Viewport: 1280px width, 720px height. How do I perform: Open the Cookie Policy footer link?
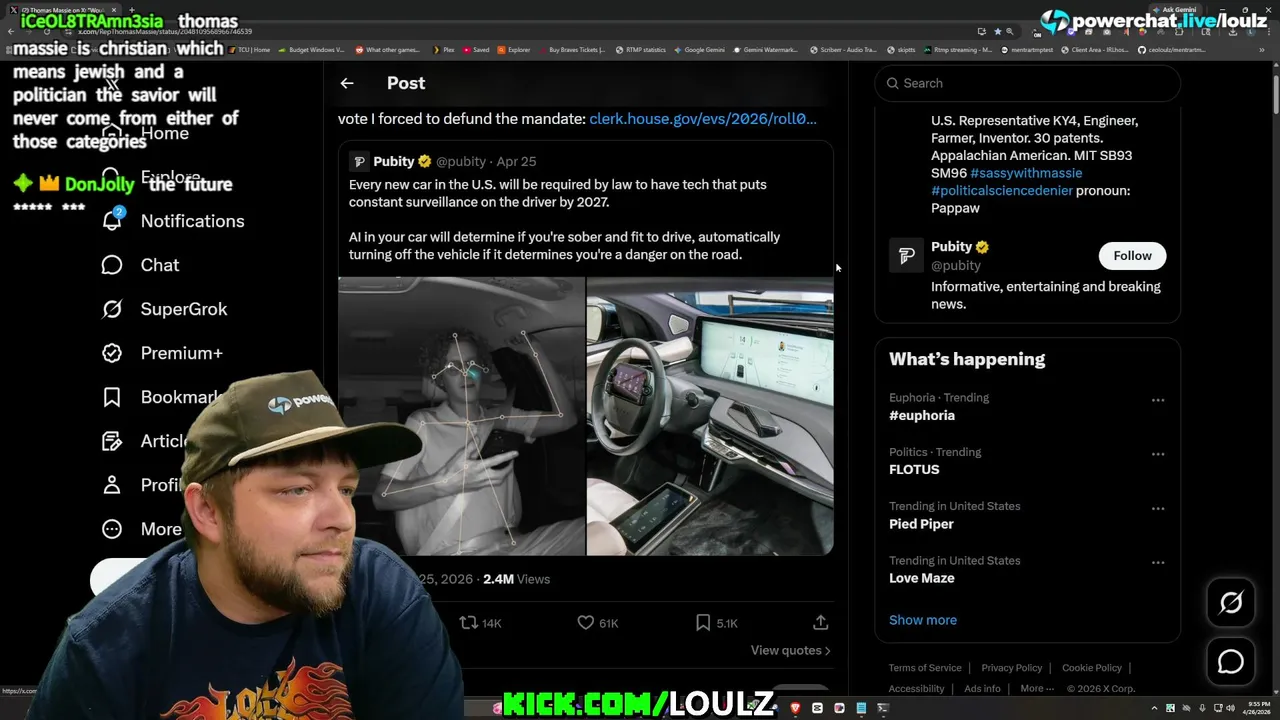pos(1092,668)
